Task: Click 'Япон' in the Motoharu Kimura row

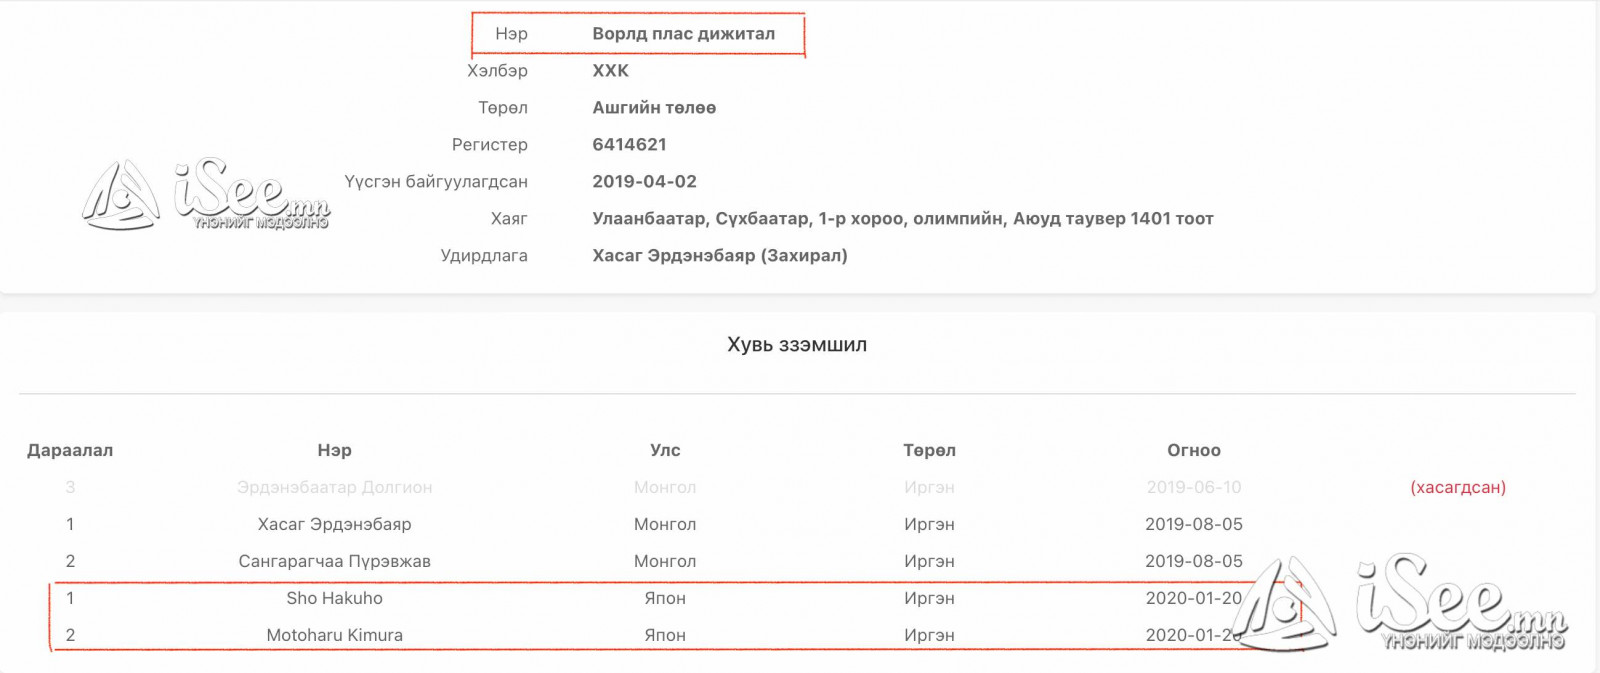Action: tap(665, 636)
